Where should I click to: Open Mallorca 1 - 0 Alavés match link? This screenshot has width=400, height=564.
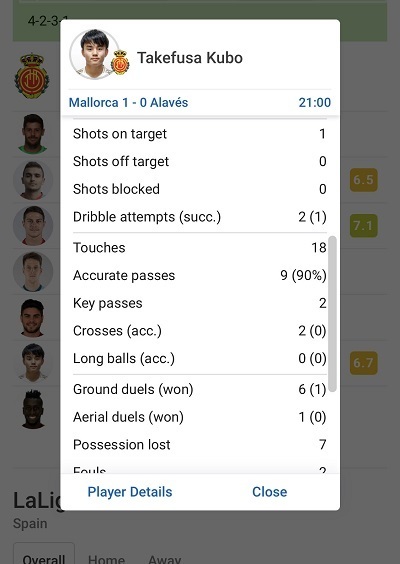point(128,103)
